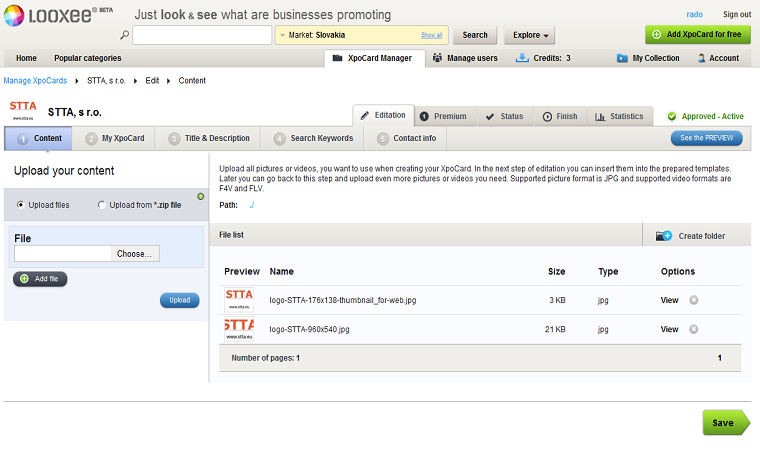The width and height of the screenshot is (760, 450).
Task: Open the Home menu item
Action: (x=26, y=58)
